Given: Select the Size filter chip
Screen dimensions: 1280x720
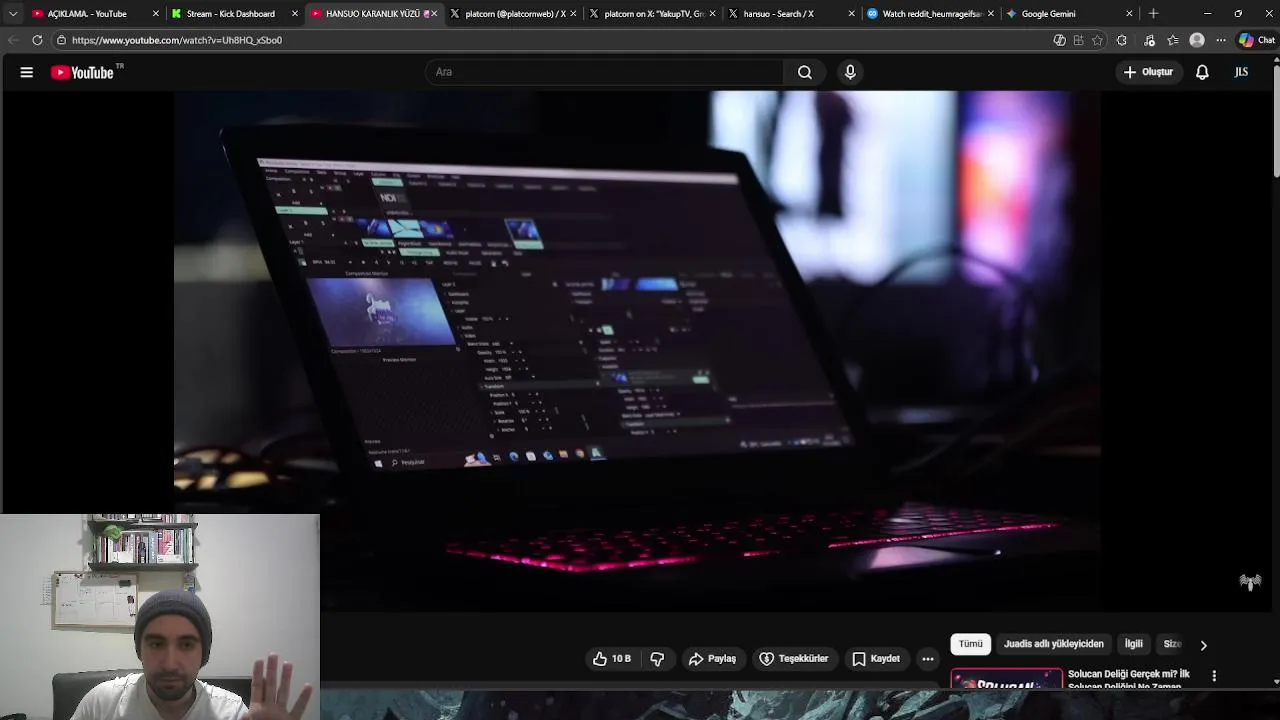Looking at the screenshot, I should click(x=1172, y=644).
